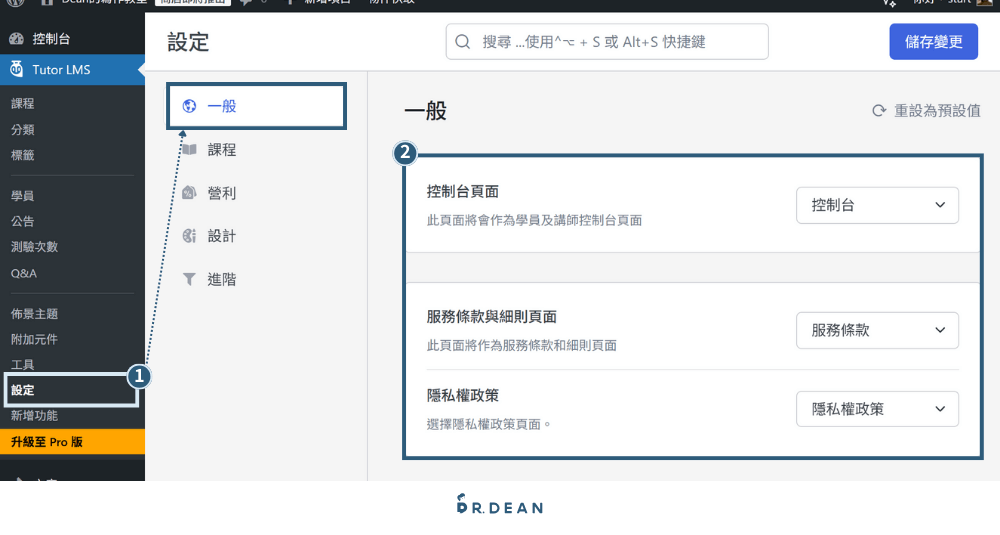
Task: Click description 選擇隱私權政策頁面
Action: 489,425
